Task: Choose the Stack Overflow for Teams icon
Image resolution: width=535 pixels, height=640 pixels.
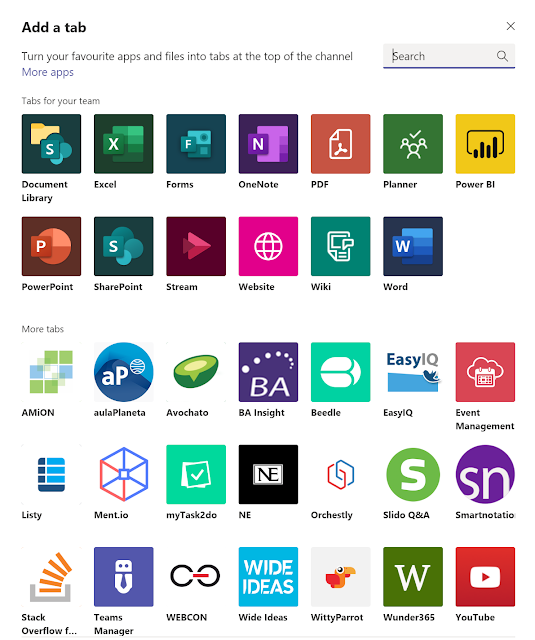Action: tap(51, 577)
